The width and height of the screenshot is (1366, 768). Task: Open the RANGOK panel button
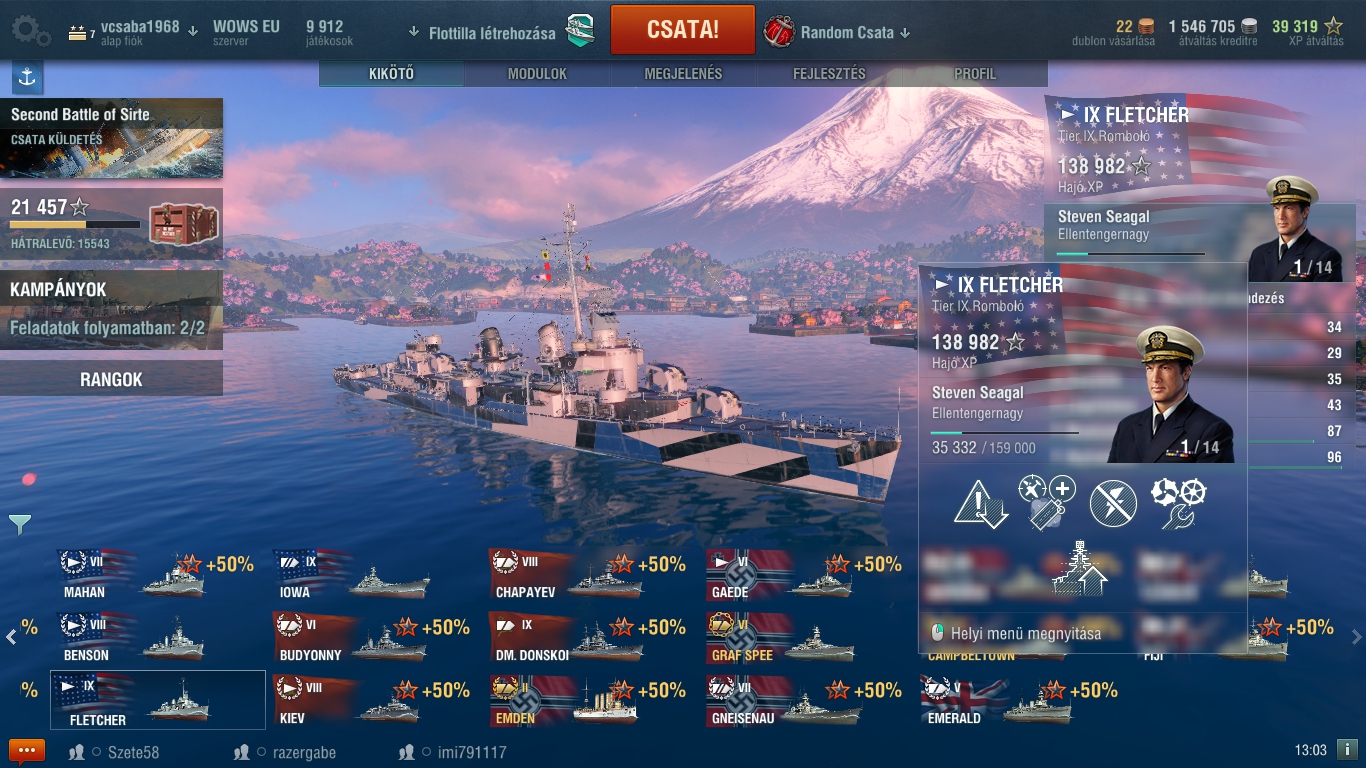pyautogui.click(x=111, y=379)
